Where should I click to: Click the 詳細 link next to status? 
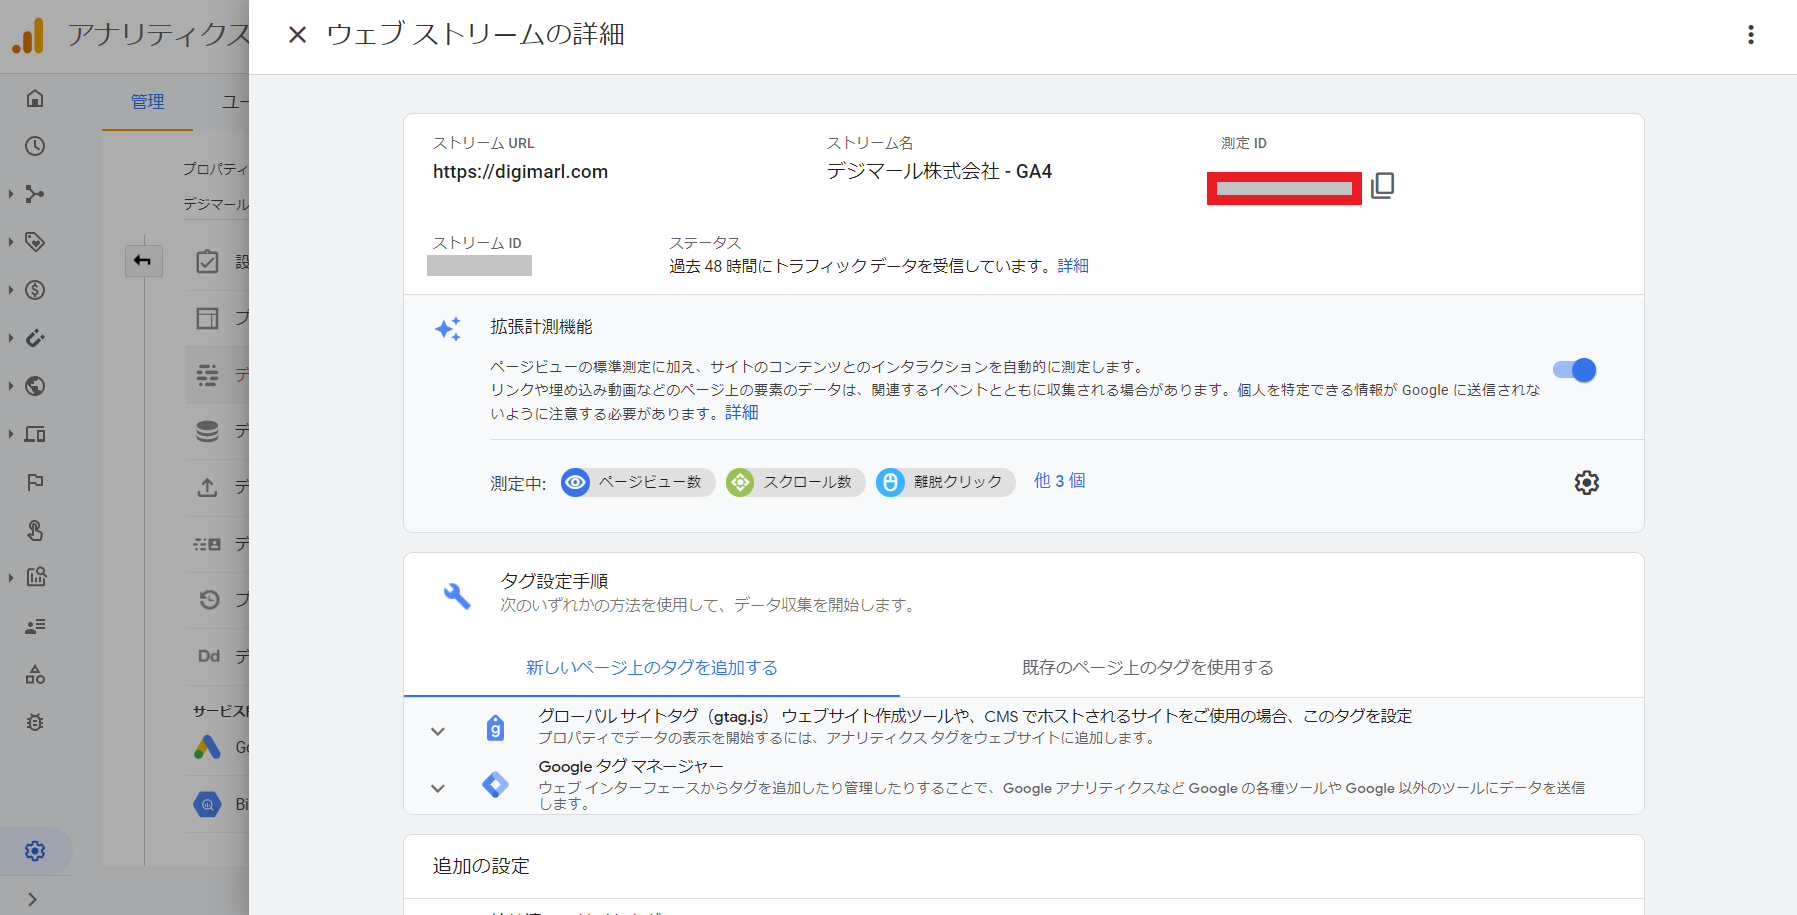tap(1073, 266)
